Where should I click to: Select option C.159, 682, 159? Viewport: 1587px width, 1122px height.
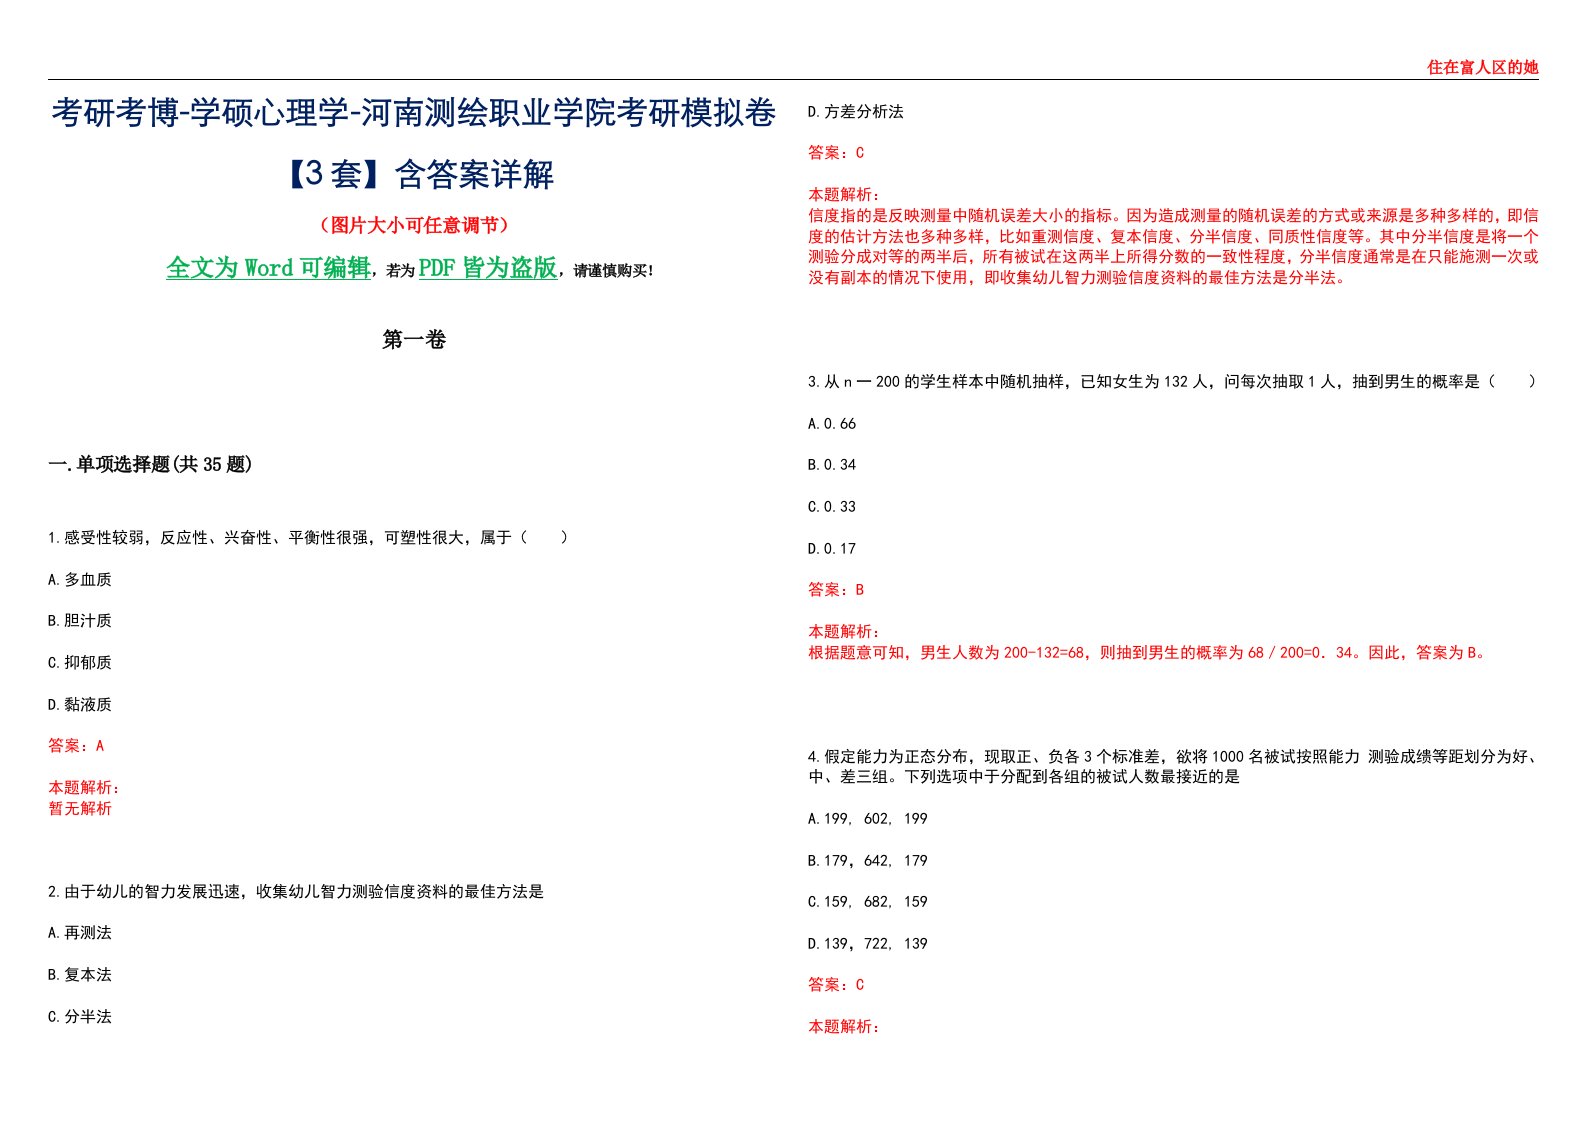868,902
